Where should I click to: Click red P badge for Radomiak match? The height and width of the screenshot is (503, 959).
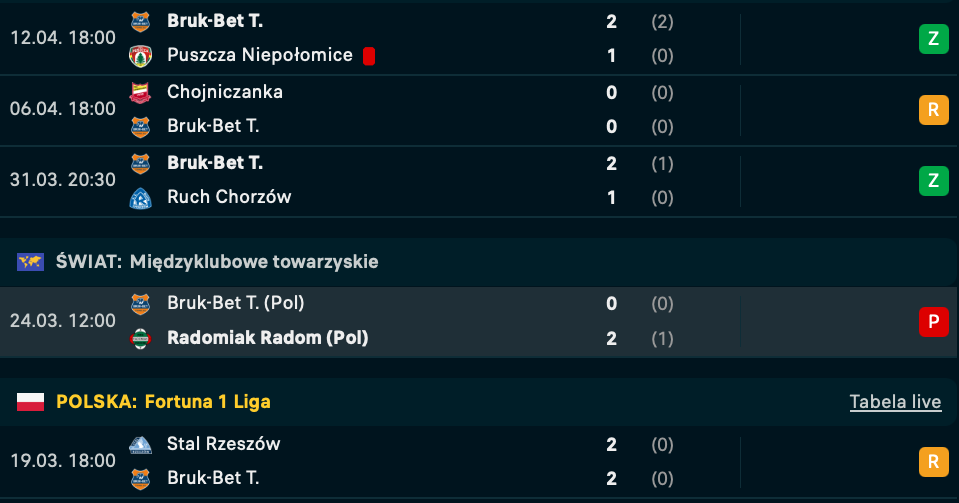coord(933,321)
